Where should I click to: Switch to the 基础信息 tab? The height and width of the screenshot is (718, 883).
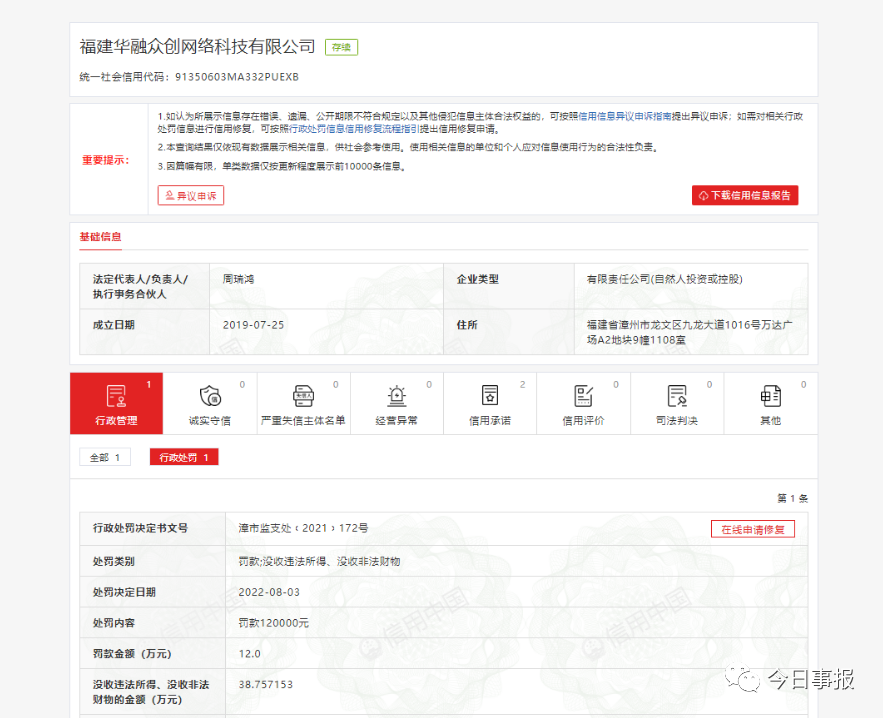[100, 237]
